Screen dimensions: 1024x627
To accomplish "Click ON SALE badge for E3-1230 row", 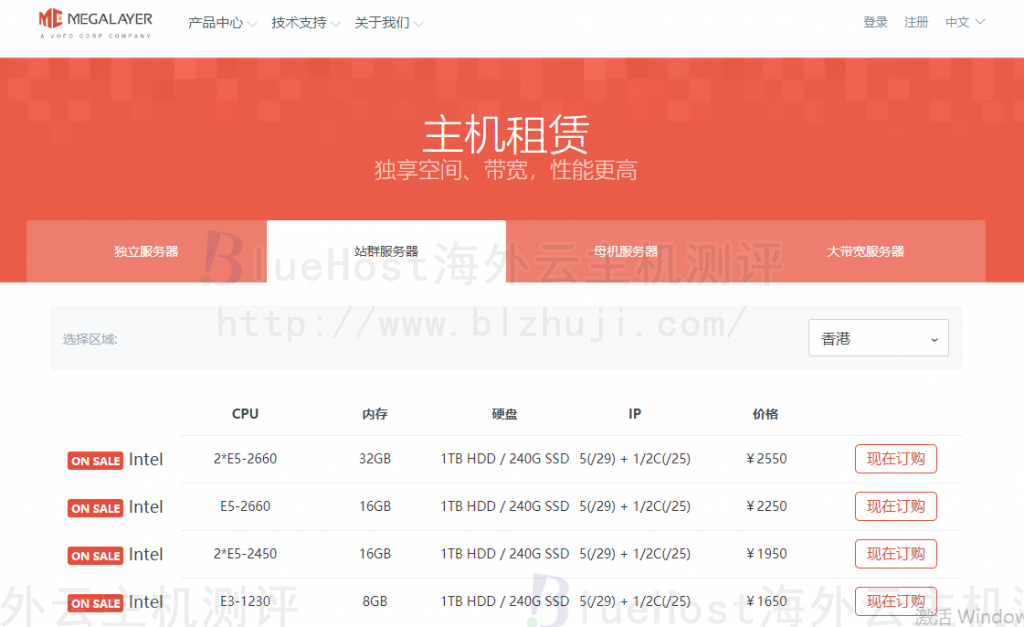I will pos(95,603).
